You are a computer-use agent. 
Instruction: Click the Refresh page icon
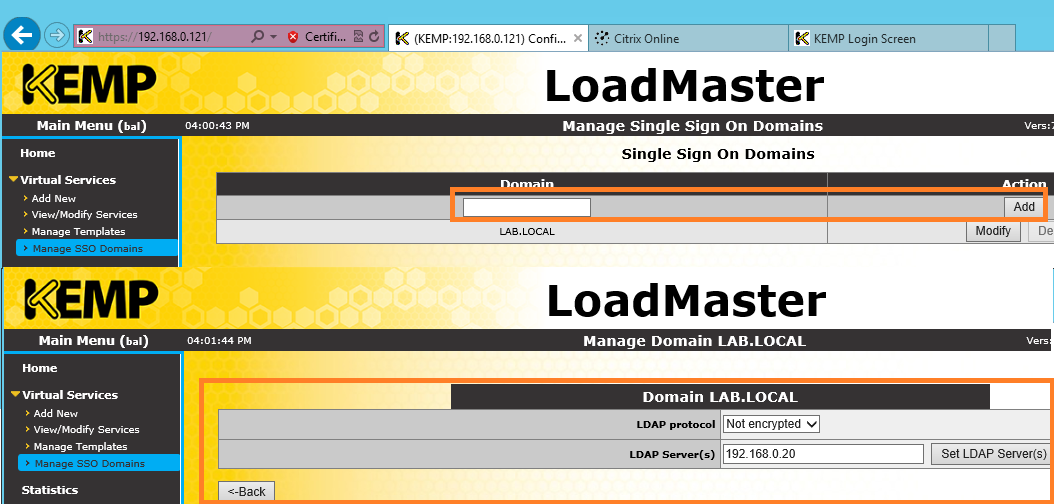click(374, 37)
